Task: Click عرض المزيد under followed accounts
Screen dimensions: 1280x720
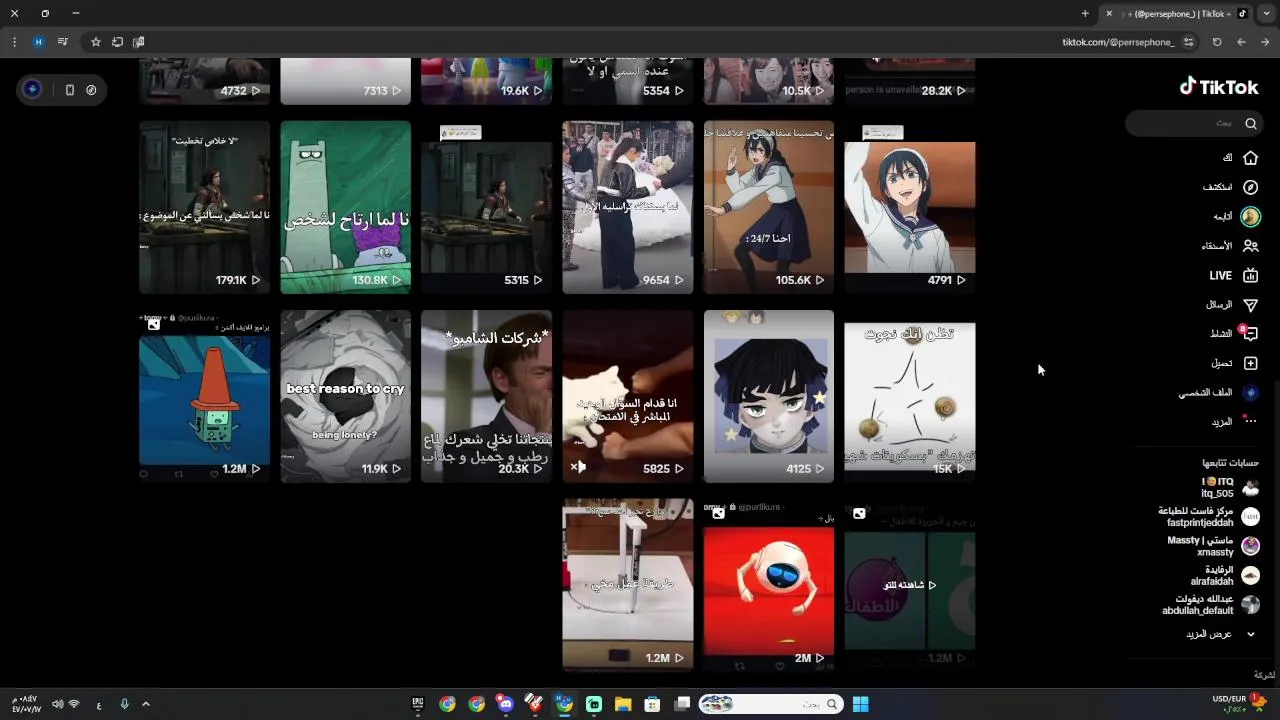Action: coord(1209,634)
